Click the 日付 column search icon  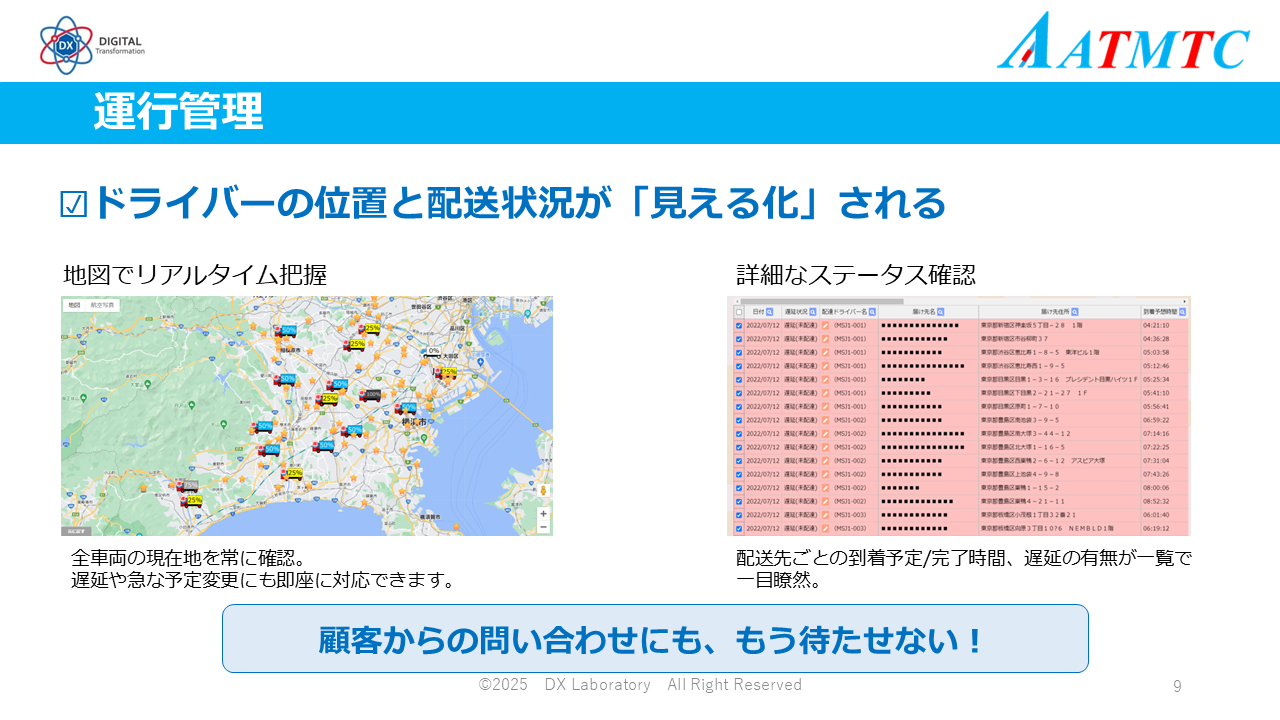(771, 312)
